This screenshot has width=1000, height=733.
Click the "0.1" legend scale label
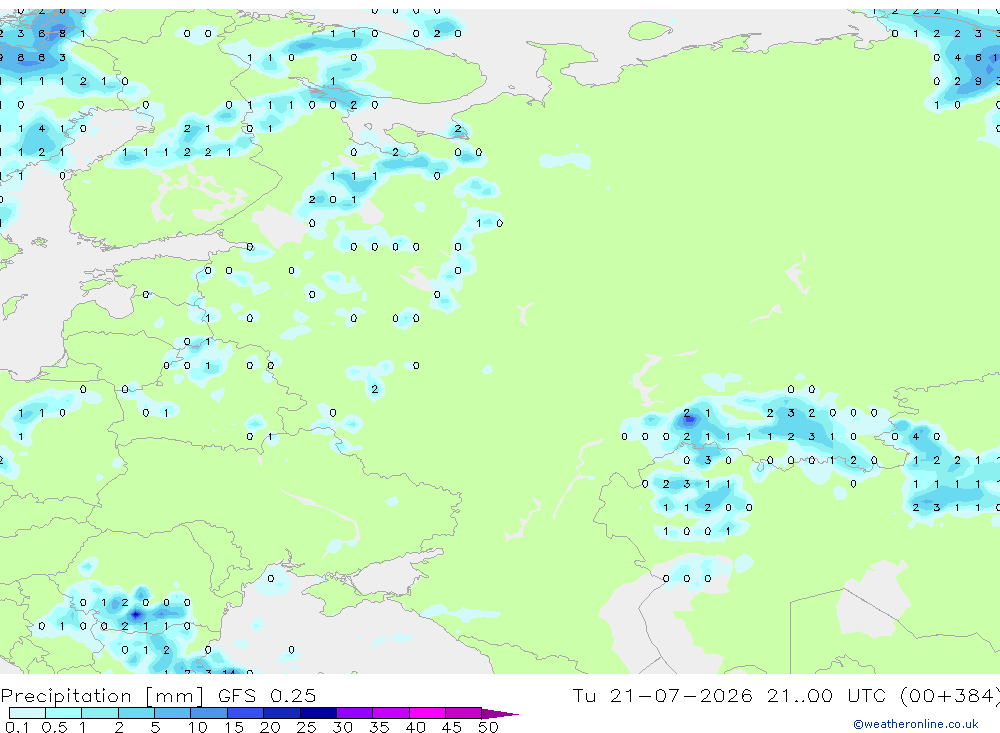pyautogui.click(x=17, y=727)
